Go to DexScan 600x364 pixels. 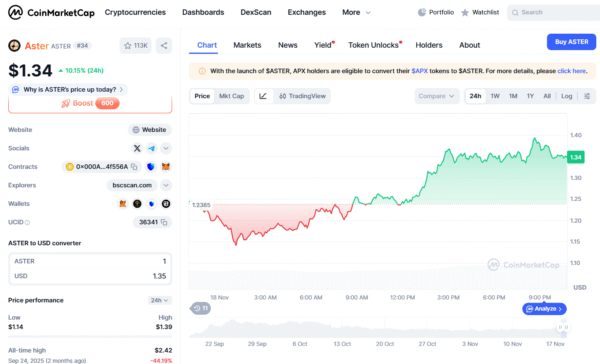coord(256,12)
